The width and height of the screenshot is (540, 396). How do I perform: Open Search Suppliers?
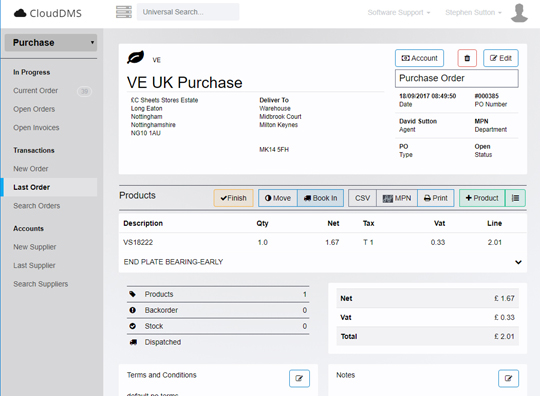coord(41,284)
